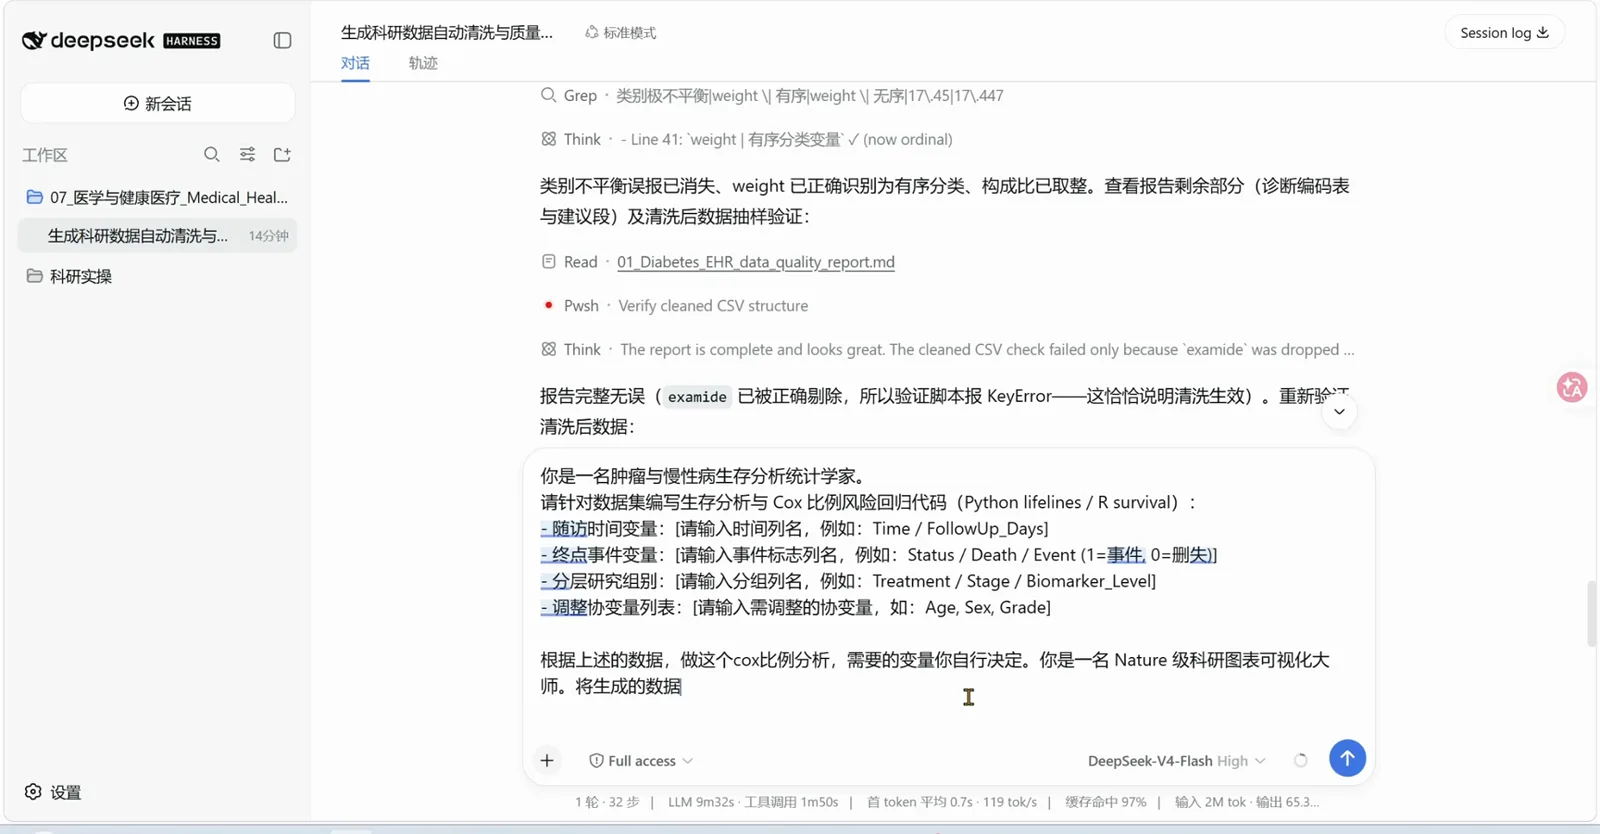Toggle the 标准模式 mode indicator
This screenshot has height=834, width=1600.
pos(621,33)
